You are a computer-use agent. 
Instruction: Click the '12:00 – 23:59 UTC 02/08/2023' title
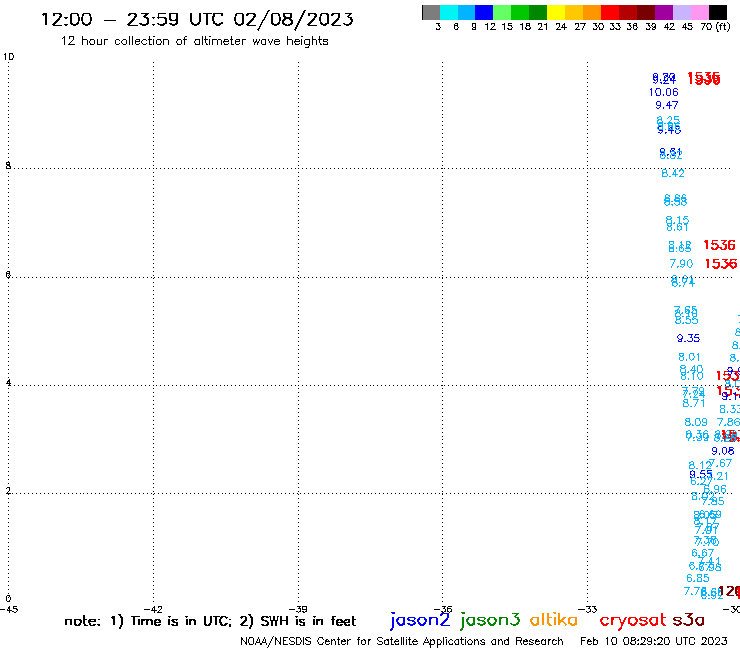tap(197, 19)
